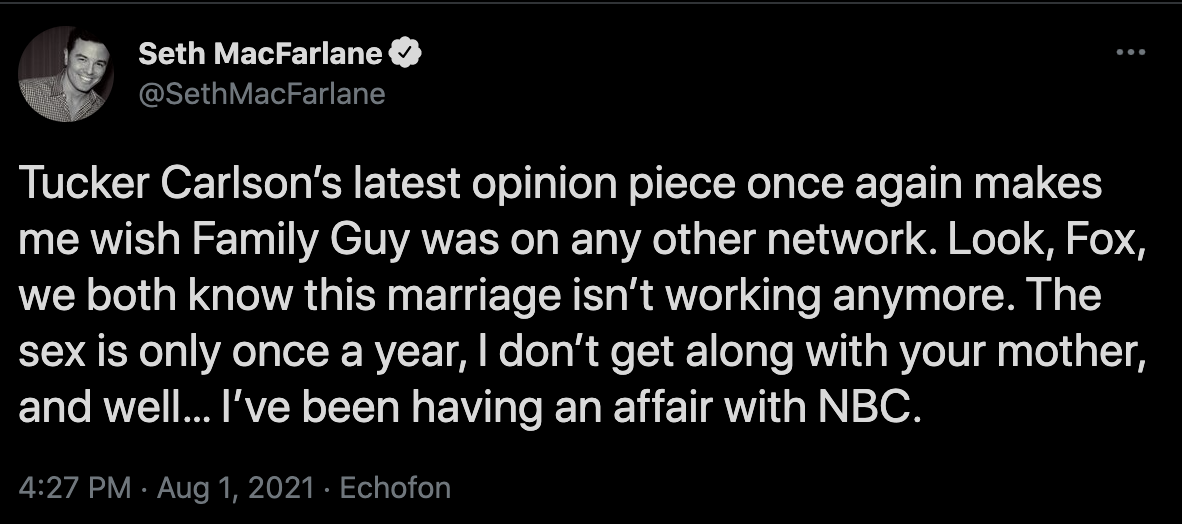
Task: Open the Echofon source link
Action: tap(395, 488)
